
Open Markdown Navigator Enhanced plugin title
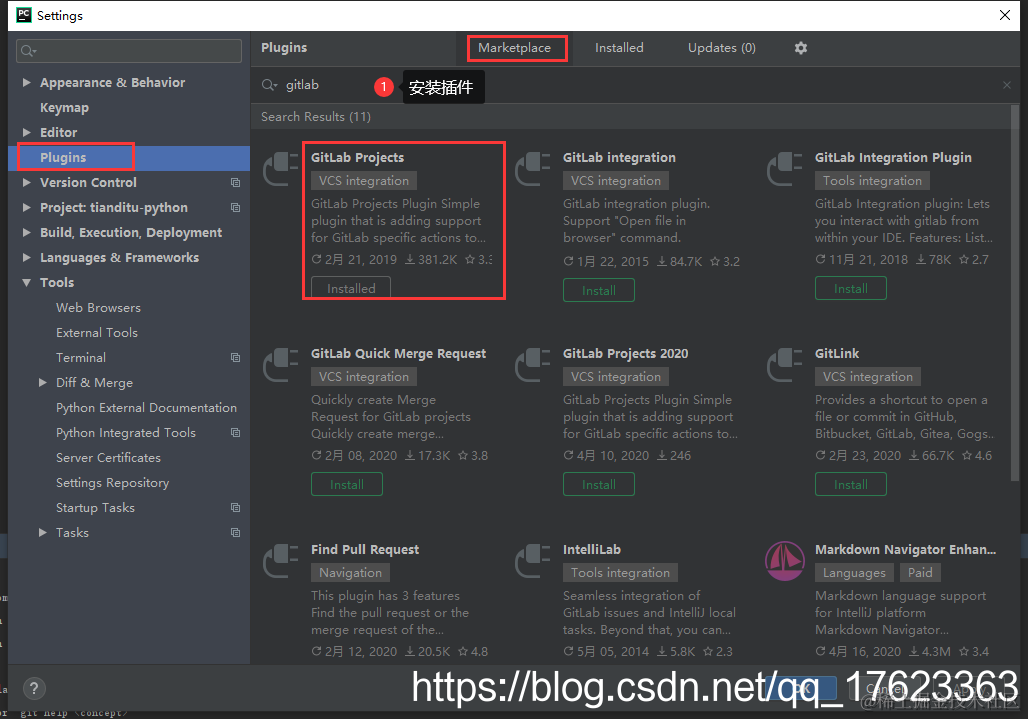(905, 549)
